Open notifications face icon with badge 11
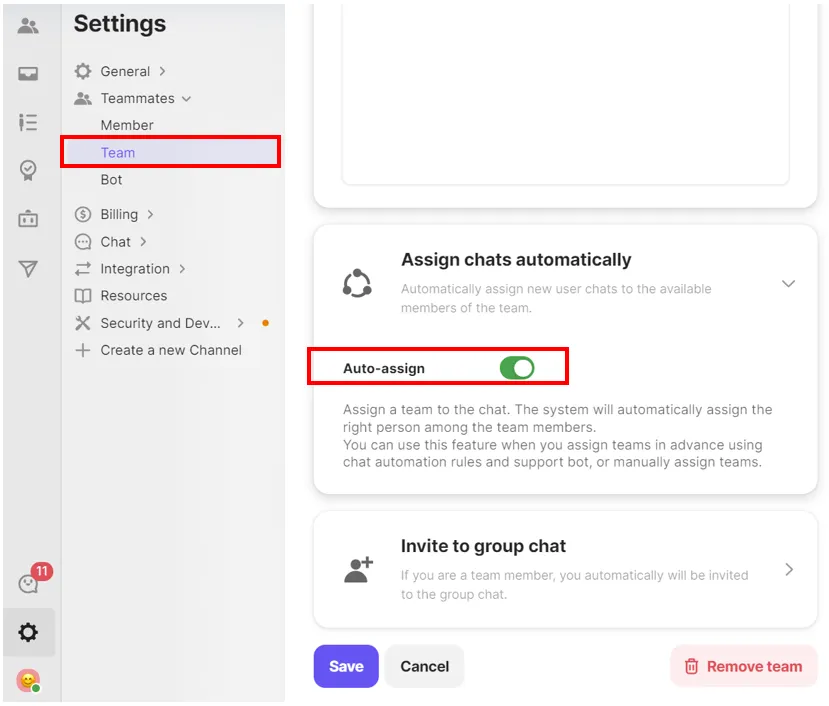The width and height of the screenshot is (829, 706). (30, 583)
